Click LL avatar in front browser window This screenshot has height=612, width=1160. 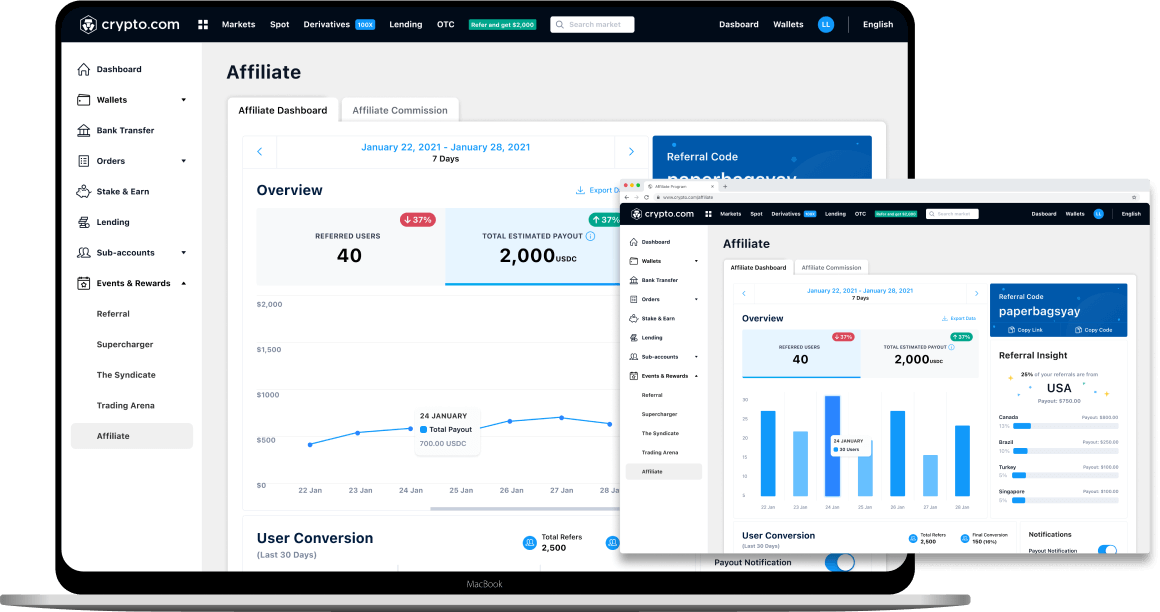point(1099,214)
